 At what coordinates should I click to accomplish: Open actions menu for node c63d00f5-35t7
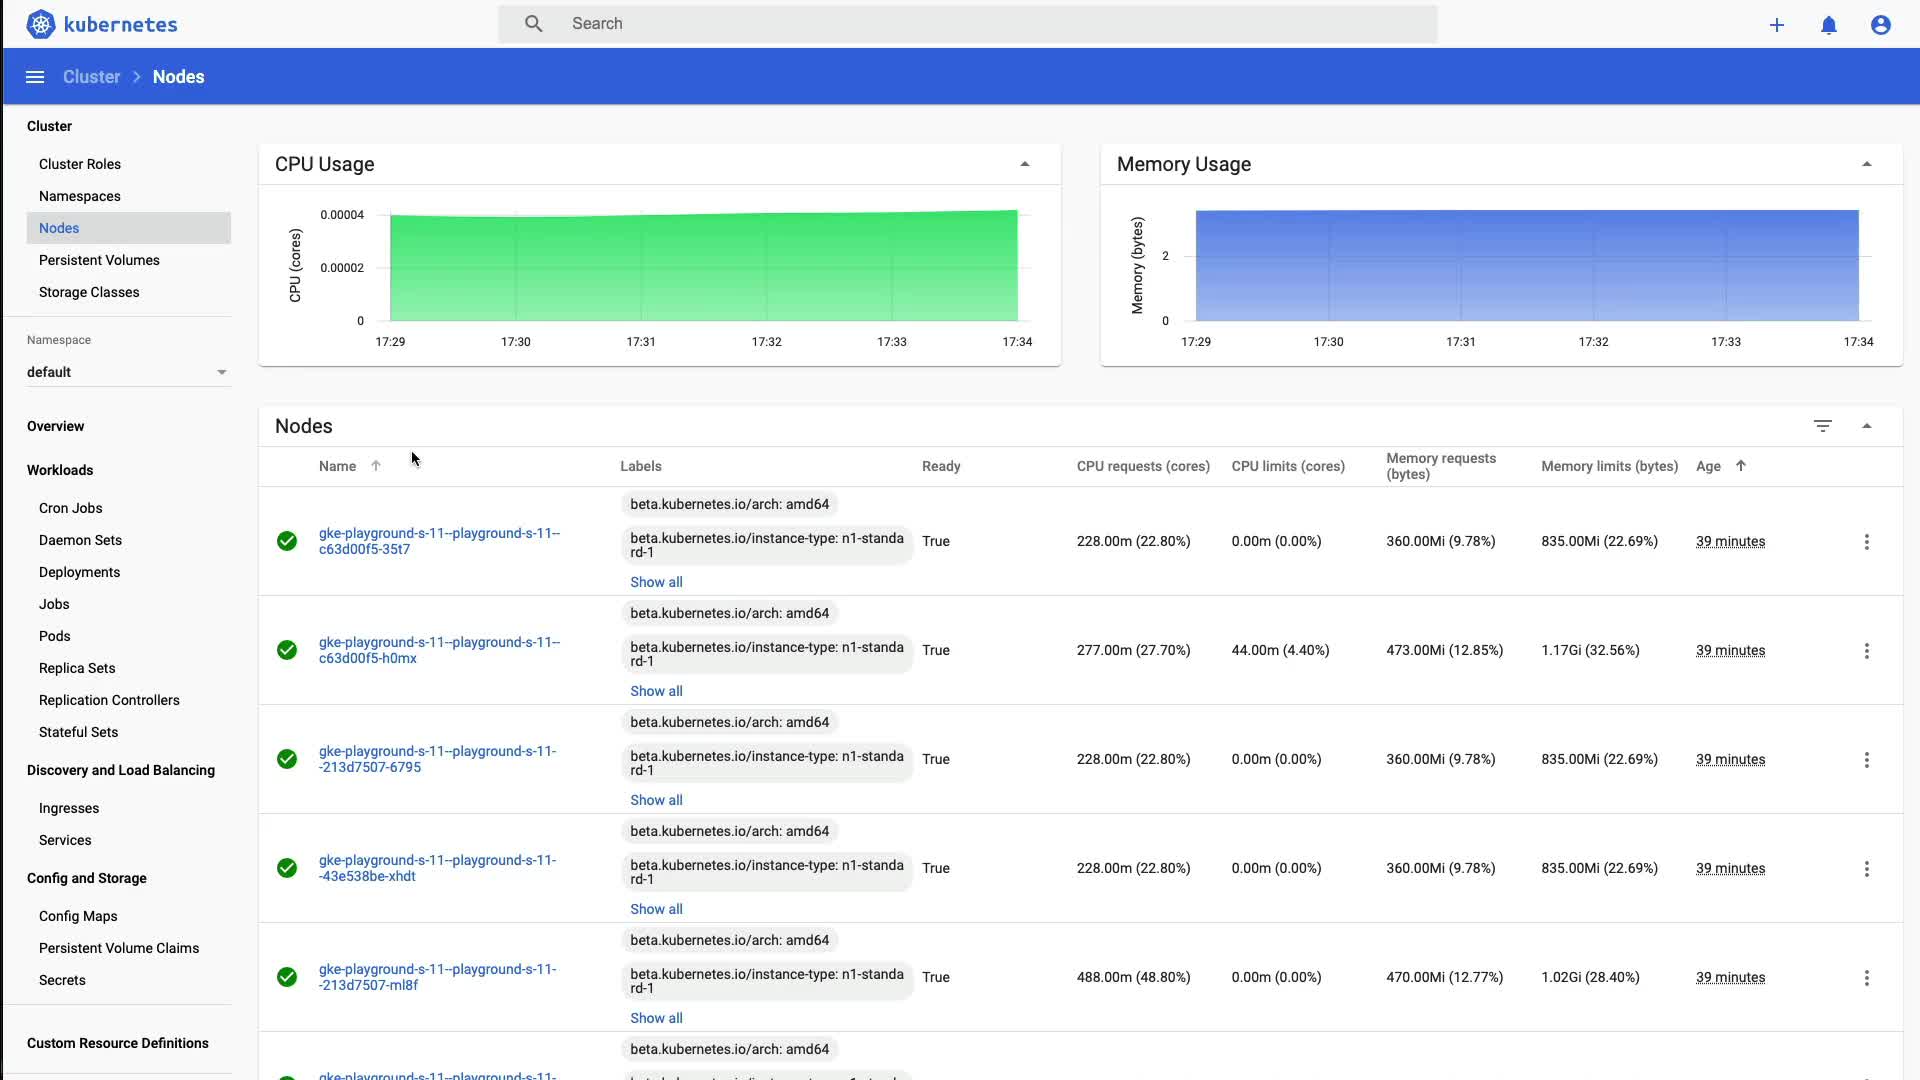pos(1866,542)
